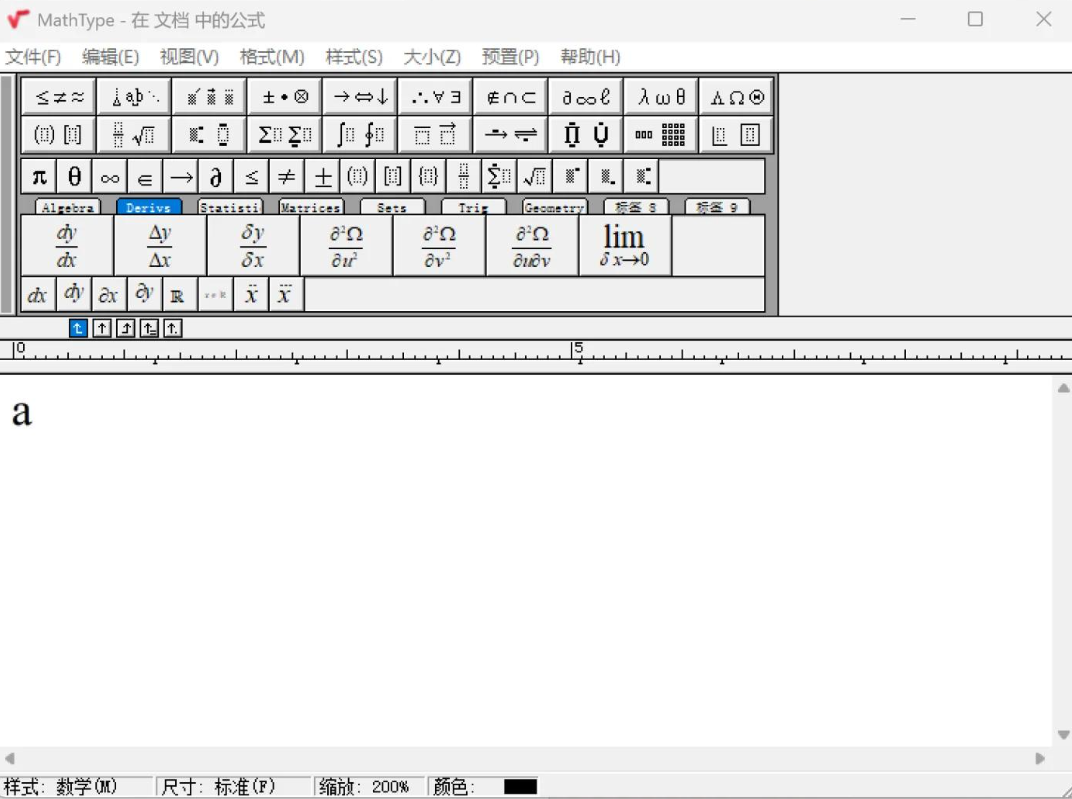This screenshot has width=1072, height=799.
Task: Insert the theta symbol
Action: click(75, 177)
